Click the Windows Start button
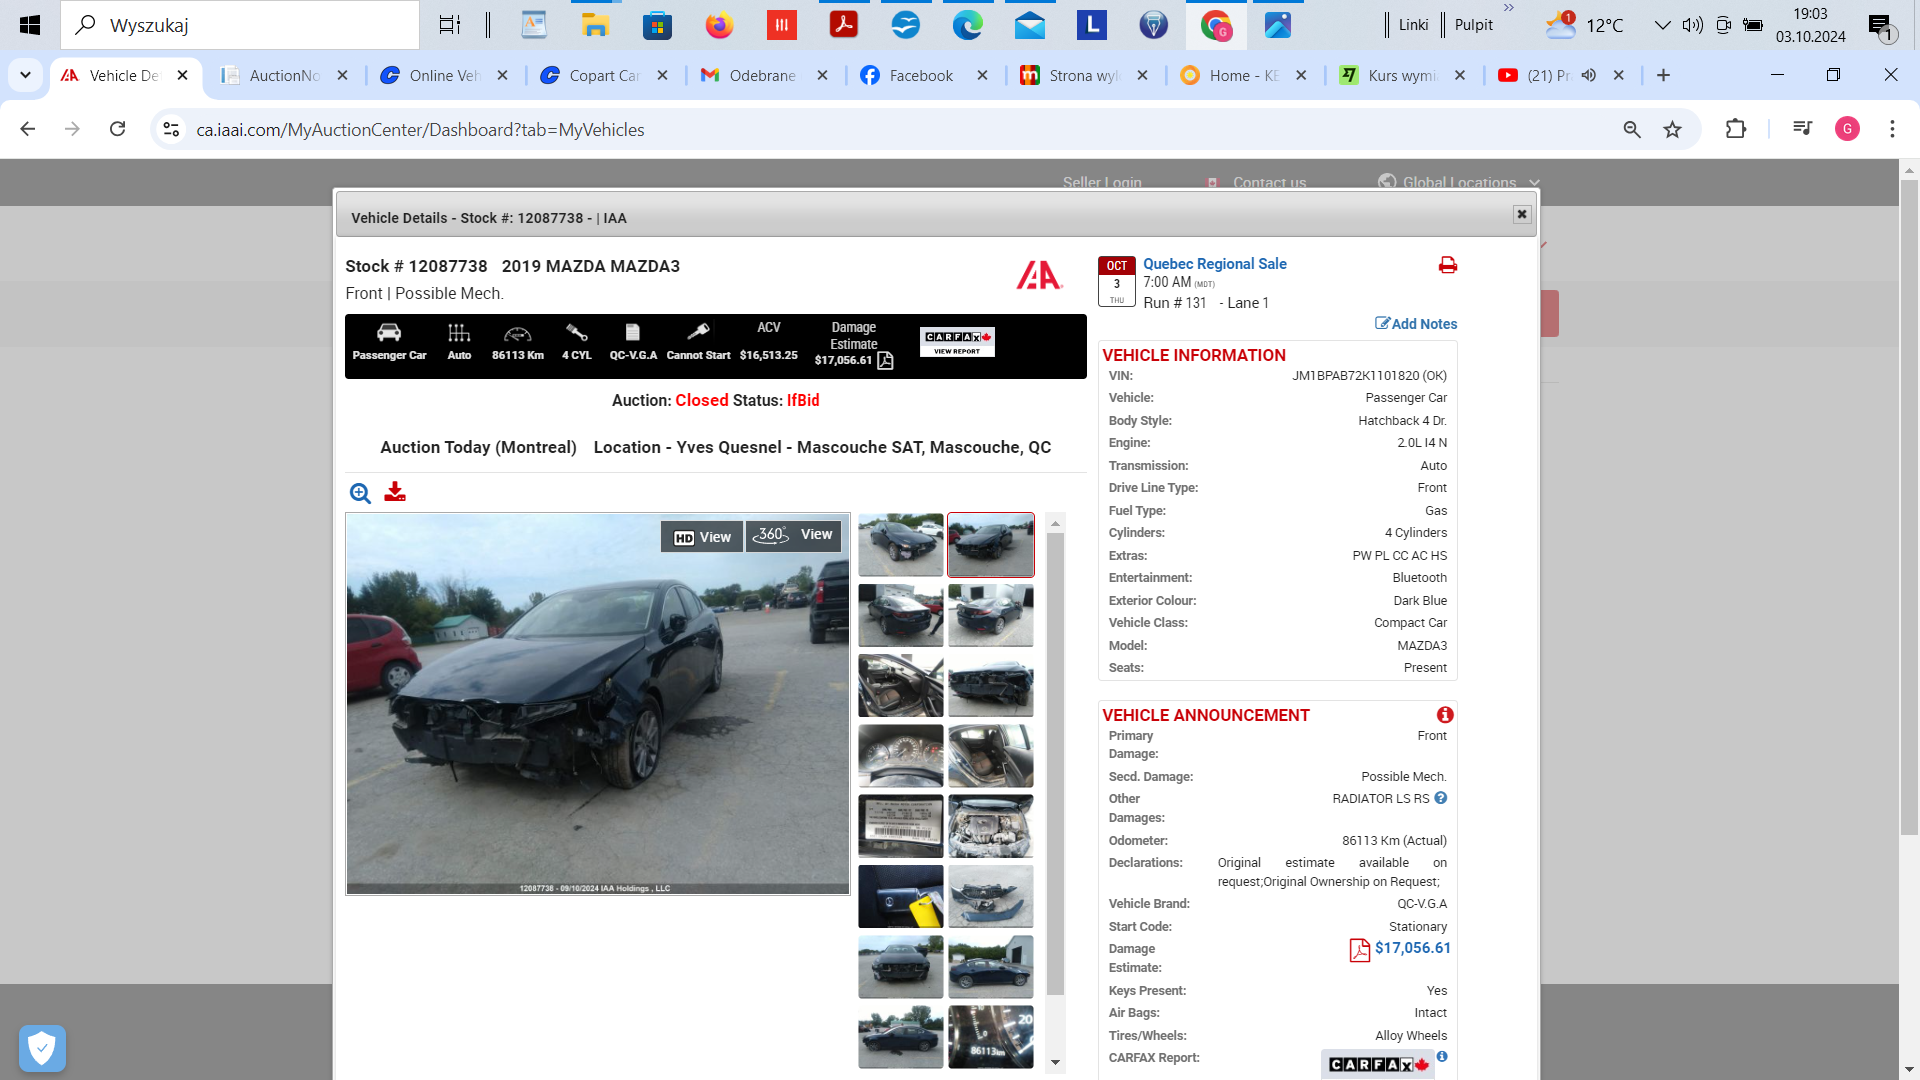Screen dimensions: 1920x1080 pos(30,25)
